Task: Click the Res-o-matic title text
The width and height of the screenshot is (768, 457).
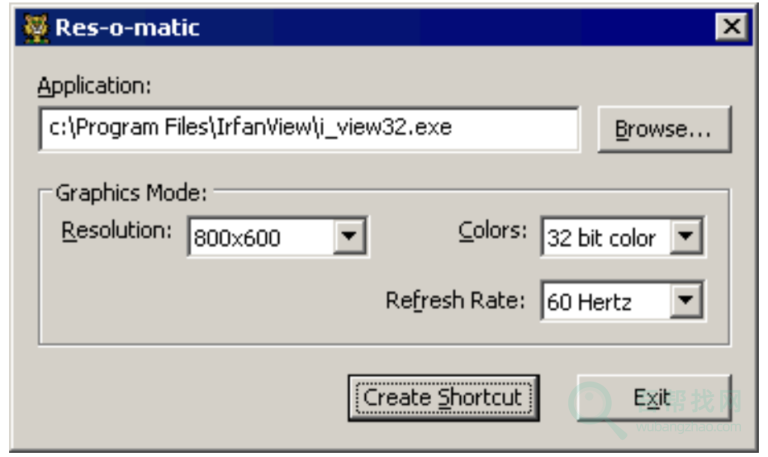Action: 127,27
